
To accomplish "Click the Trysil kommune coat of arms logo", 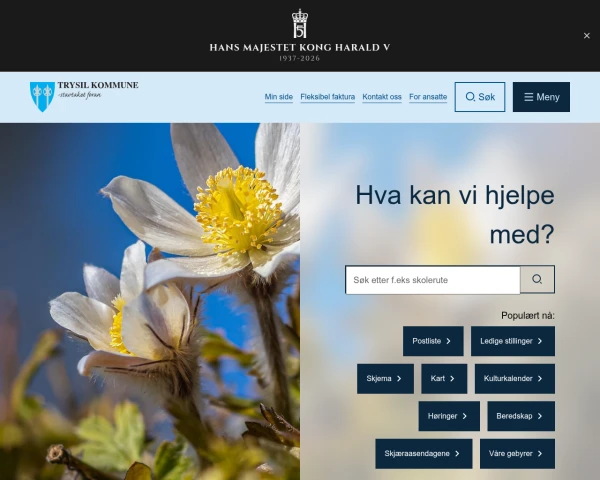I will 42,96.
